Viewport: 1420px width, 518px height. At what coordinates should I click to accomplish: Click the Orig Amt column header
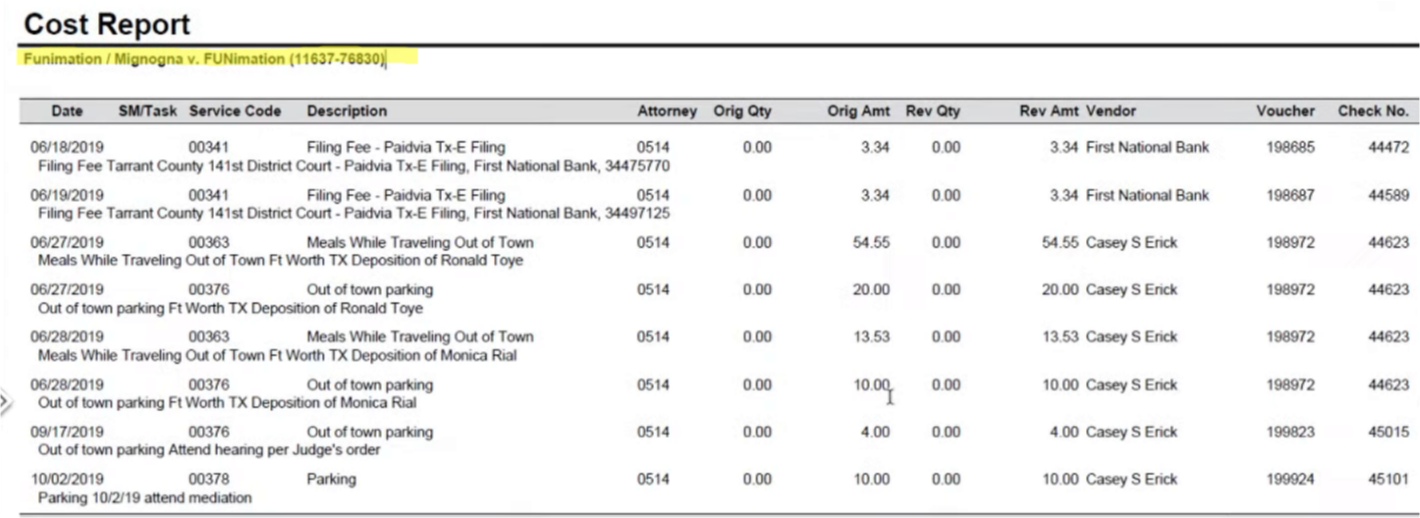point(858,111)
